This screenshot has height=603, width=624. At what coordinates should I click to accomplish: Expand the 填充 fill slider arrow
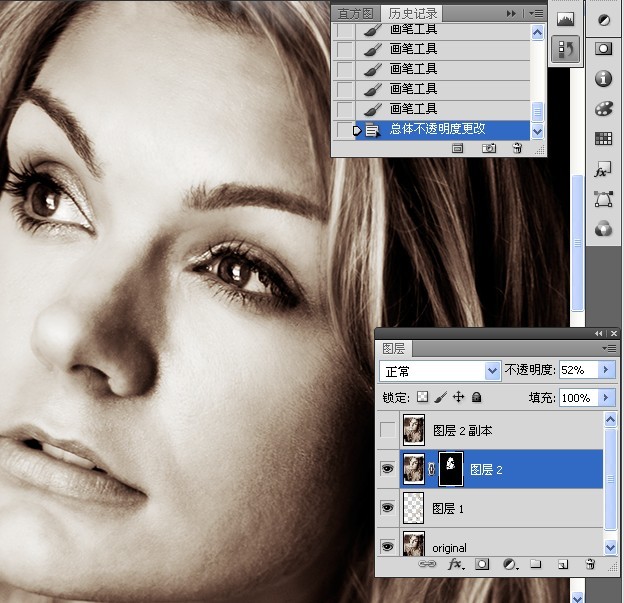[x=606, y=397]
